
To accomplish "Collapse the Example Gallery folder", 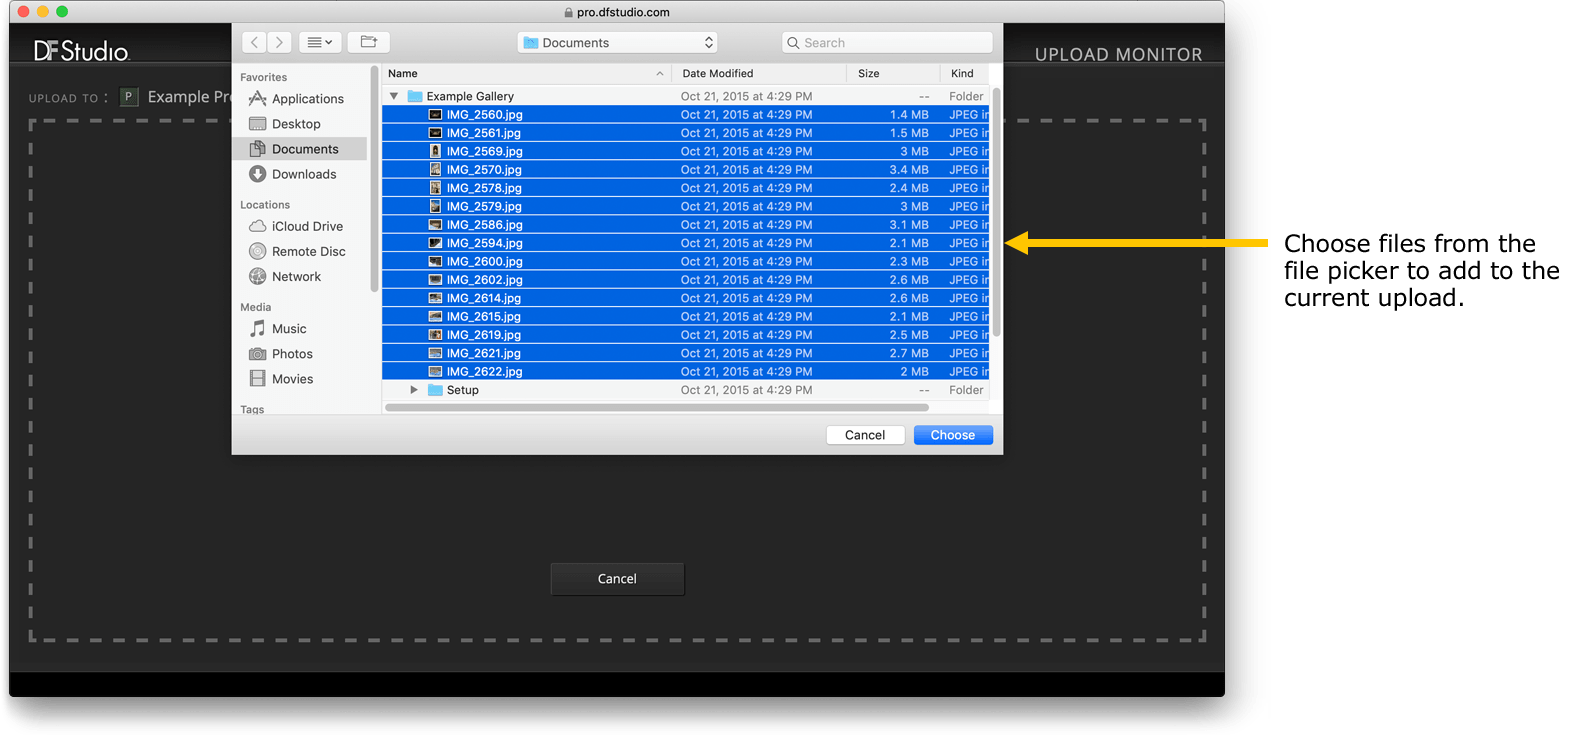I will pos(394,96).
